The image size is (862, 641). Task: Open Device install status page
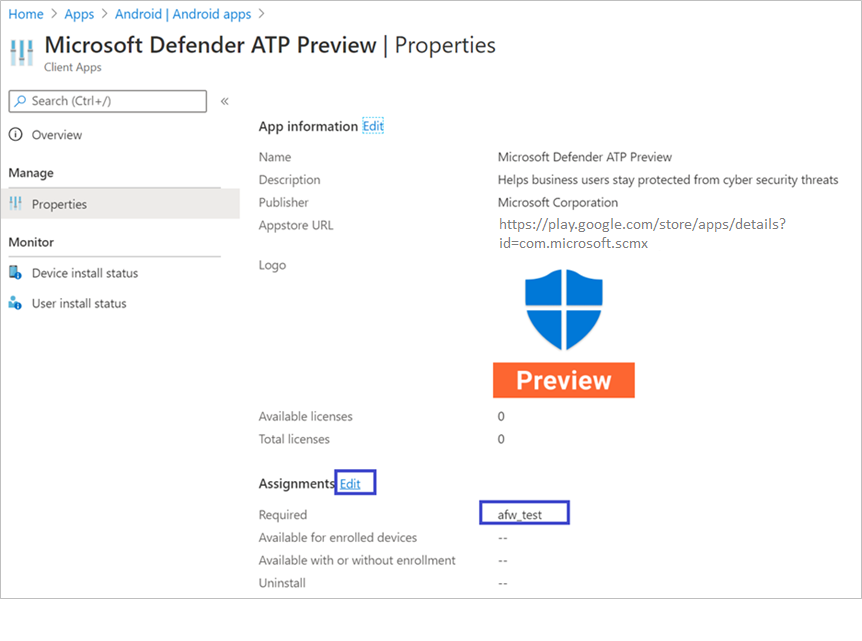click(x=85, y=273)
